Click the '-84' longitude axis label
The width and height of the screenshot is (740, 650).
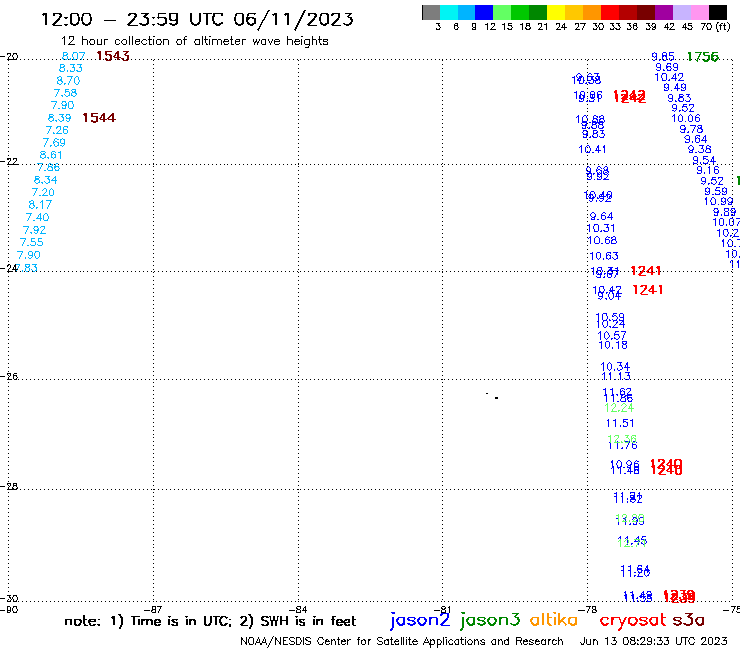click(298, 609)
